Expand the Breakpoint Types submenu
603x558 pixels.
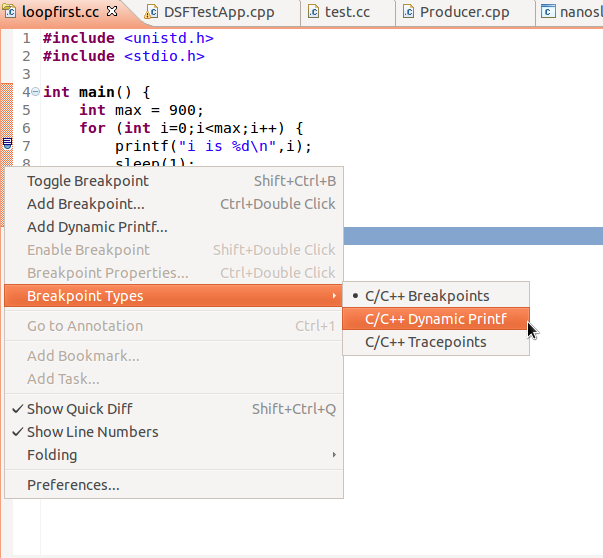click(x=174, y=296)
